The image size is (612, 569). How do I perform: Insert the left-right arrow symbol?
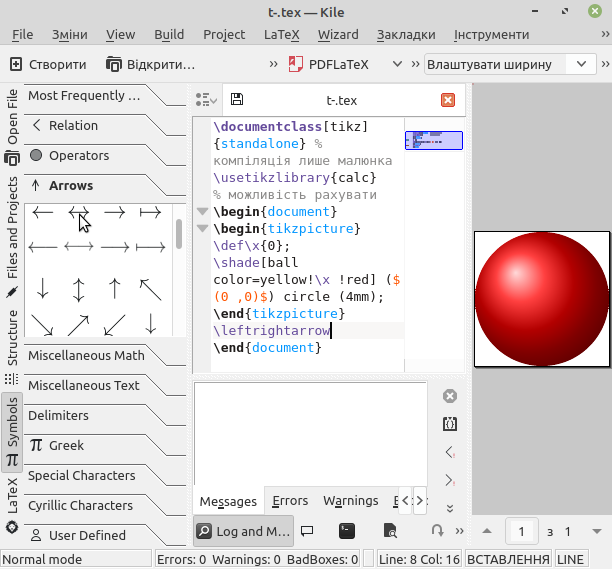(x=78, y=213)
